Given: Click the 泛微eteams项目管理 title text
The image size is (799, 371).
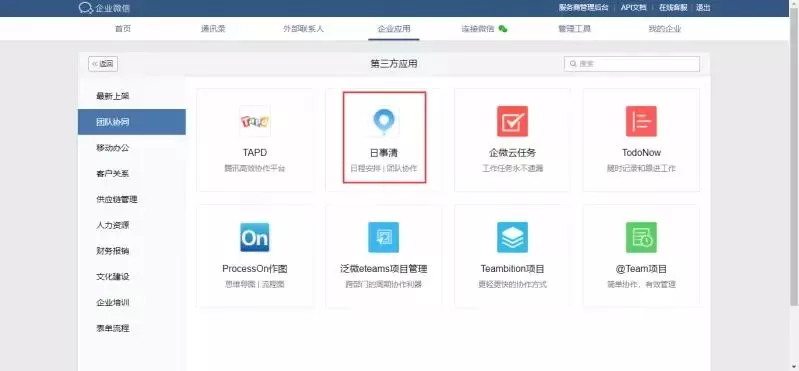Looking at the screenshot, I should point(384,269).
